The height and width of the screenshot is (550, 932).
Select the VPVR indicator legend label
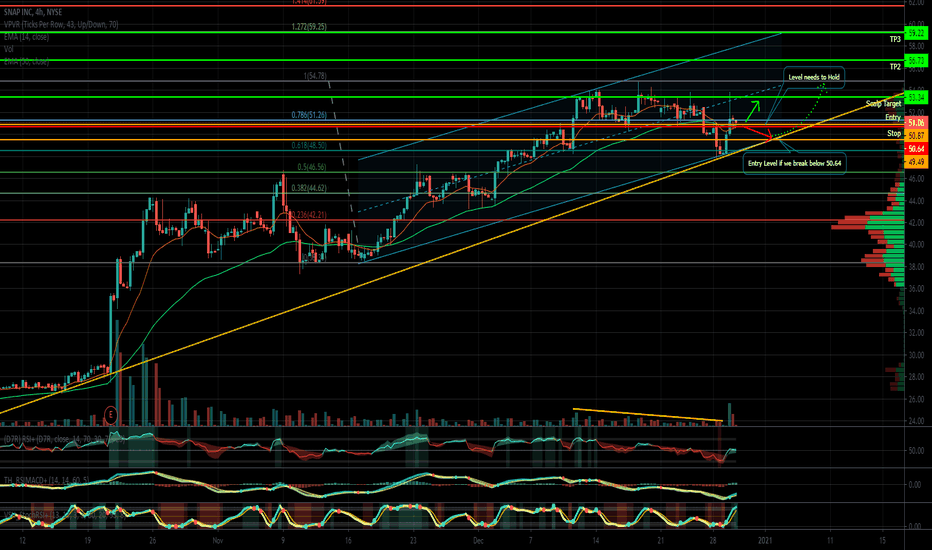click(61, 24)
